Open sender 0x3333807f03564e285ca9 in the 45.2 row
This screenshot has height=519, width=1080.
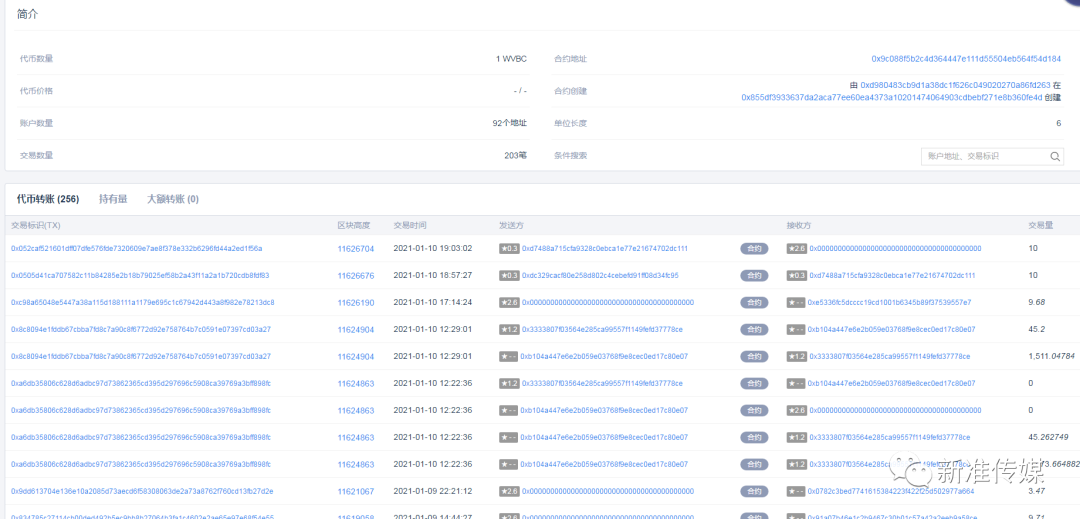pos(602,330)
